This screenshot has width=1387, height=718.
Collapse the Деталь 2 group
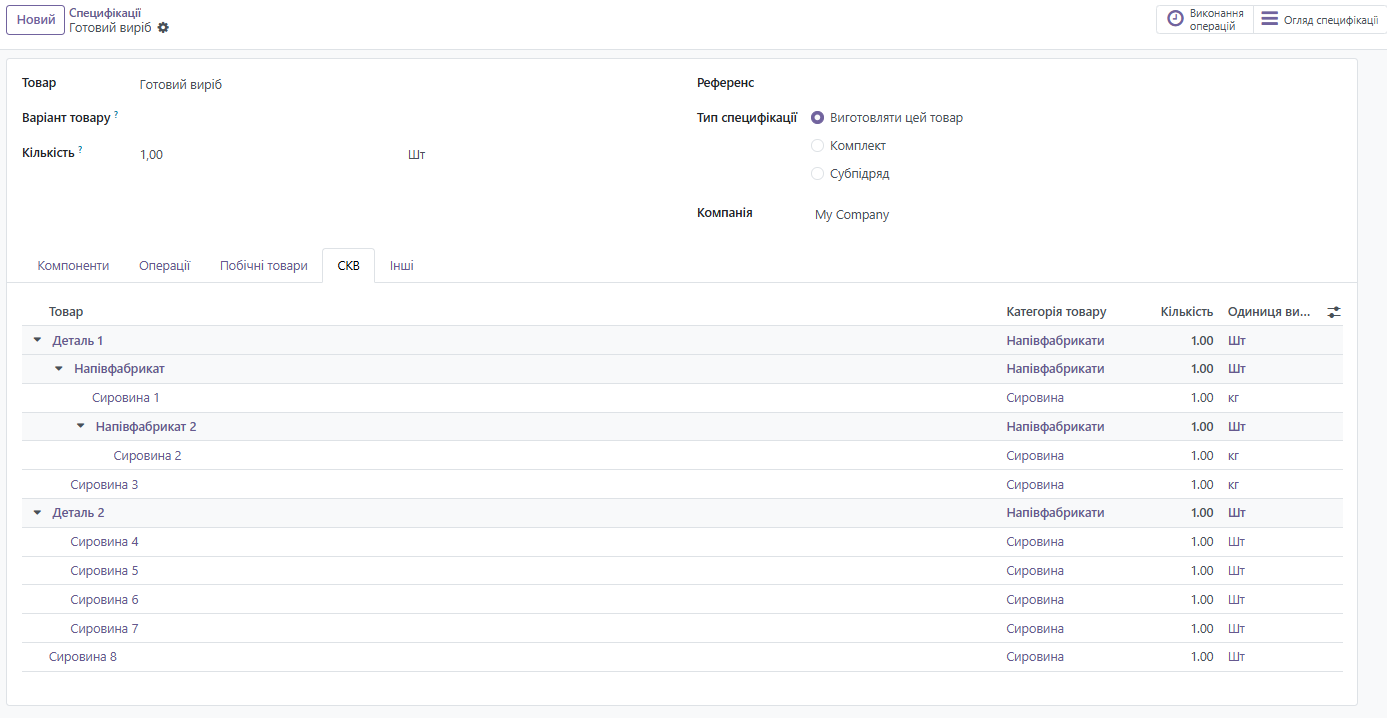pos(38,513)
